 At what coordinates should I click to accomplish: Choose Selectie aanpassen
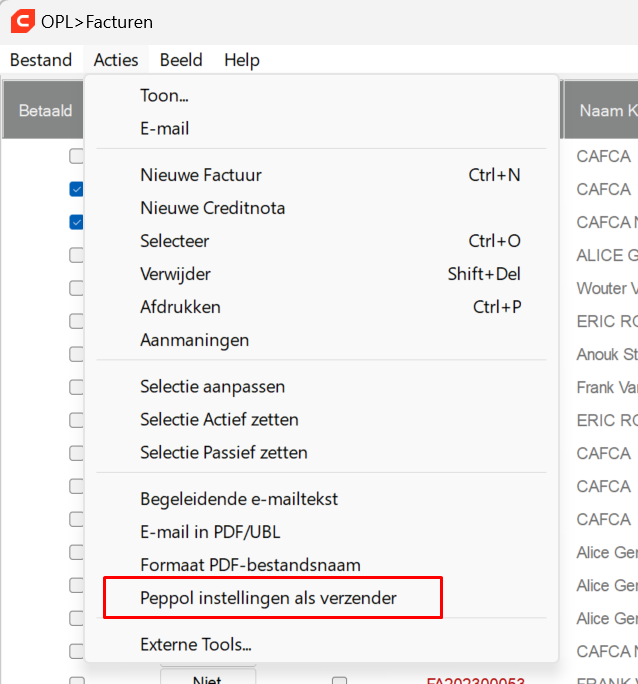[x=321, y=386]
